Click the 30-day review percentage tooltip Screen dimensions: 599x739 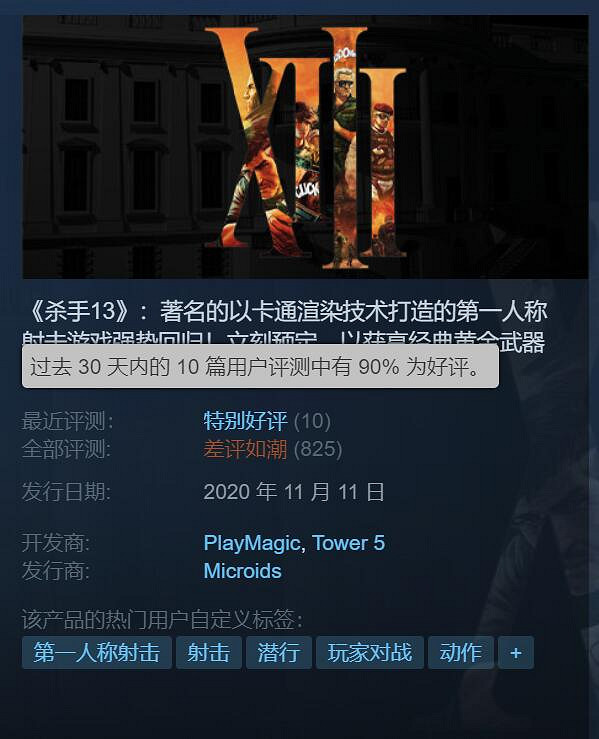coord(260,366)
